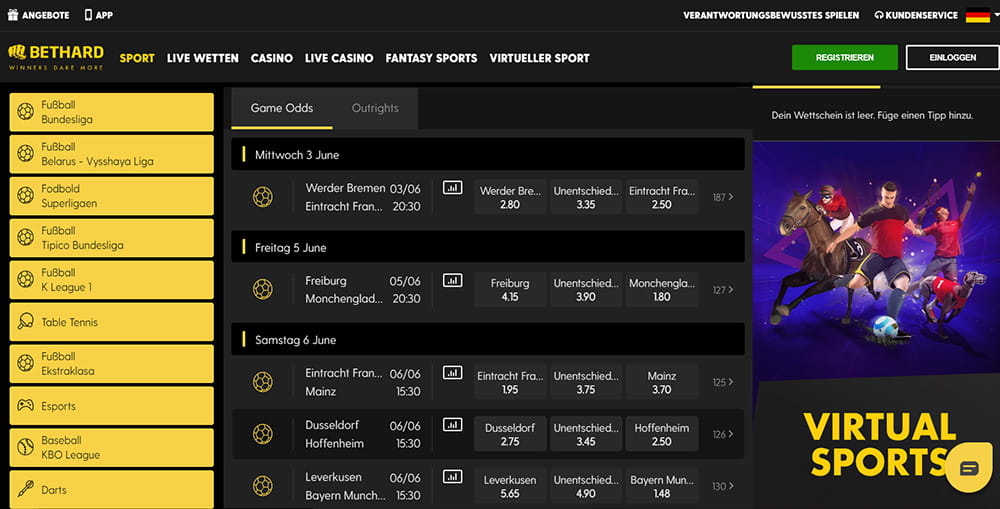
Task: Click the Einloggen button
Action: 953,57
